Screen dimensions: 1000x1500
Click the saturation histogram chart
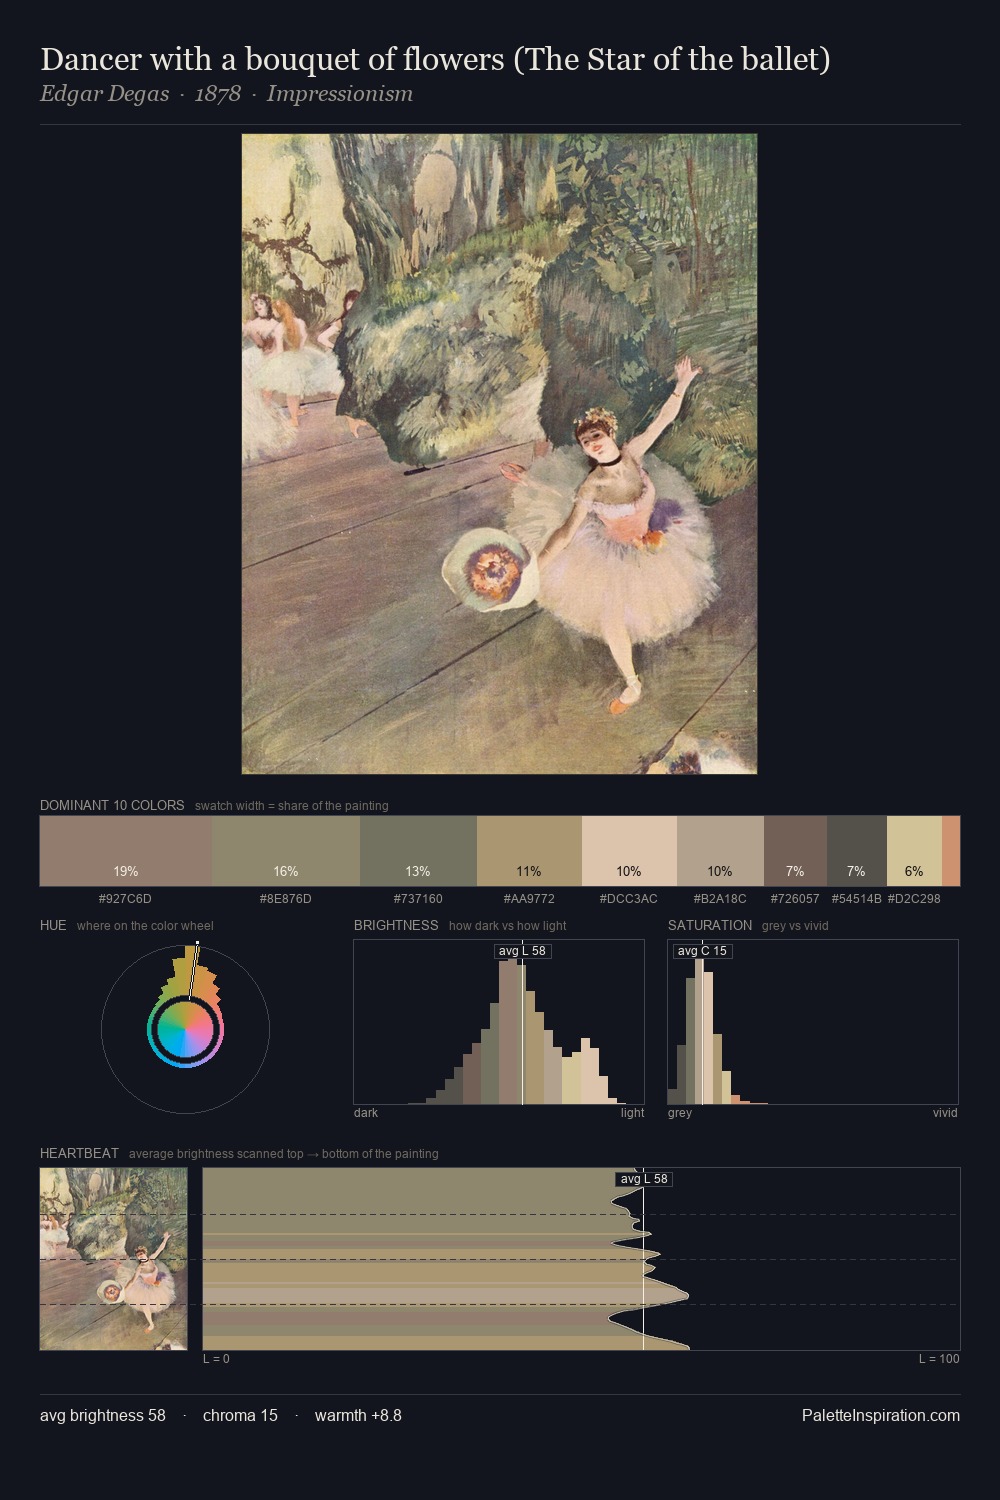(x=813, y=1022)
